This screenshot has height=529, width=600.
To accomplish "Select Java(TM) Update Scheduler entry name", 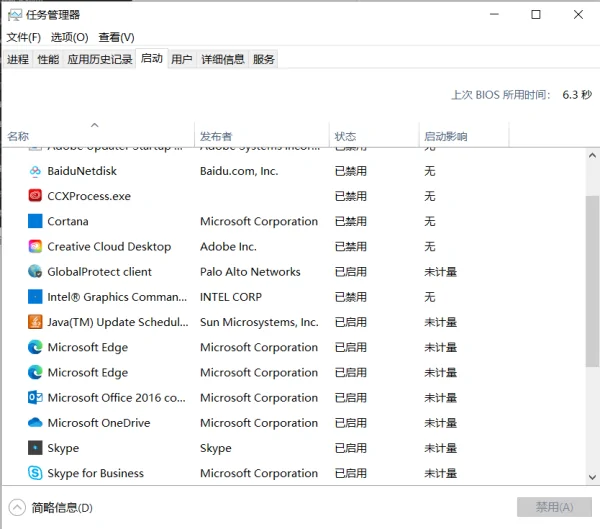I will 118,322.
